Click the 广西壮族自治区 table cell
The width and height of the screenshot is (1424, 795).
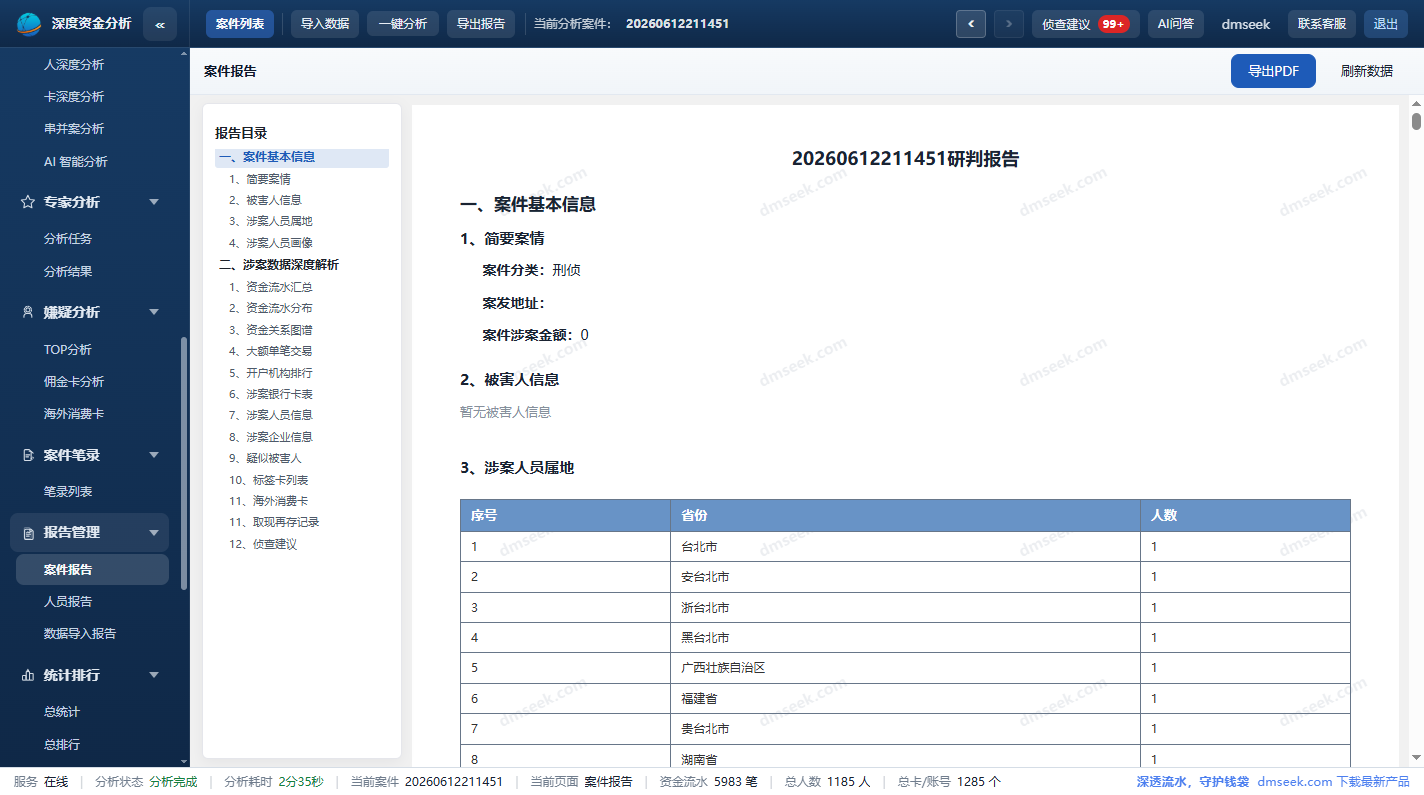click(x=905, y=668)
